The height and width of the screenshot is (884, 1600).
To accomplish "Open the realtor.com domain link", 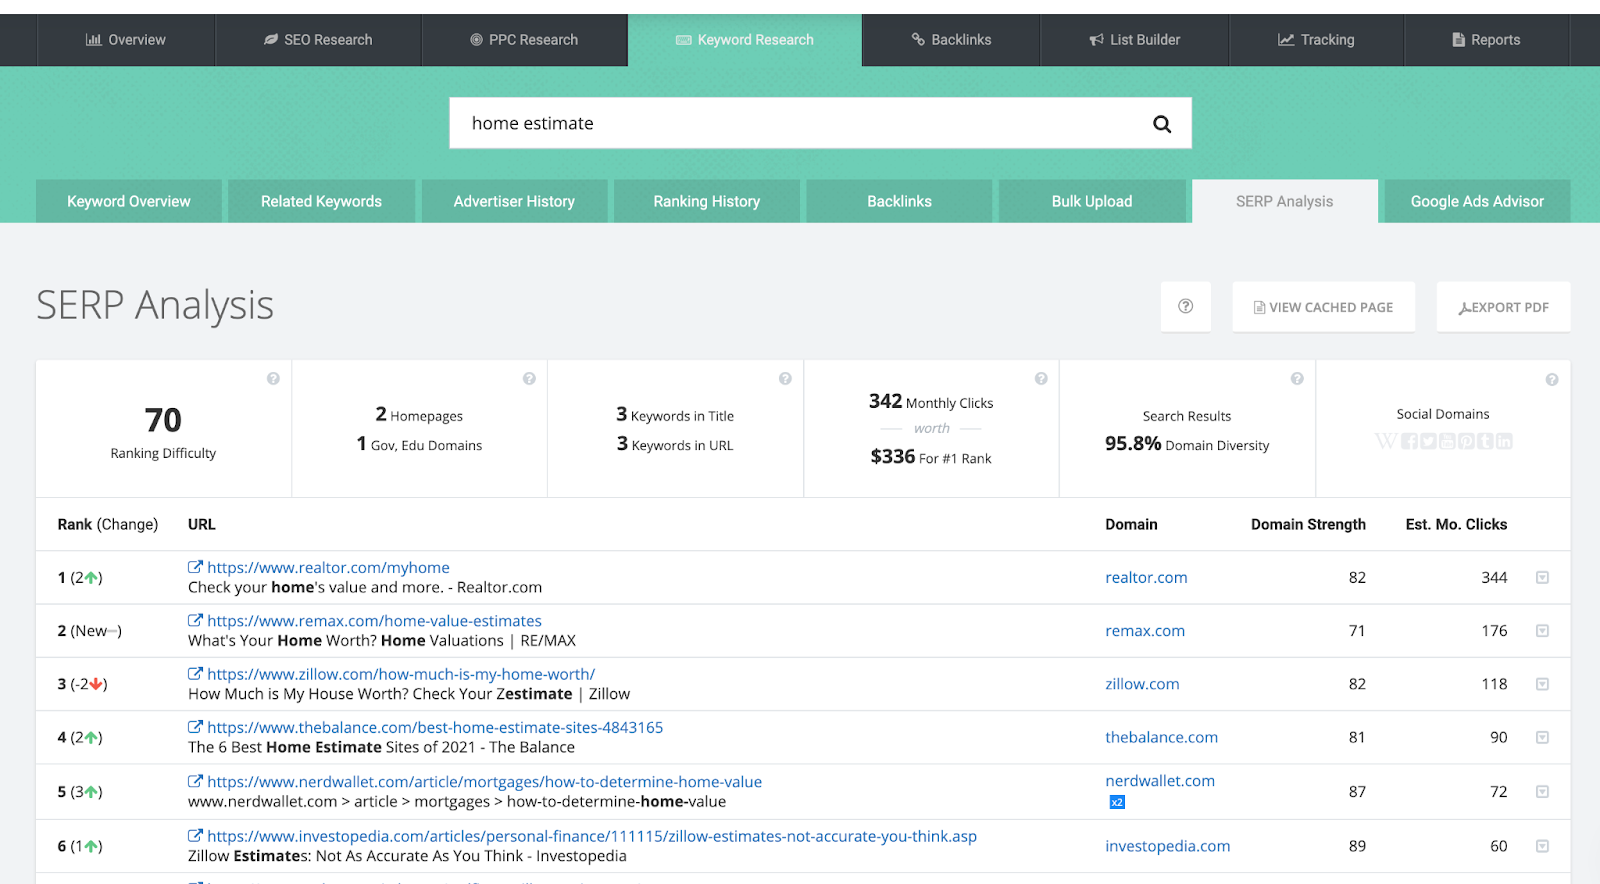I will 1146,578.
